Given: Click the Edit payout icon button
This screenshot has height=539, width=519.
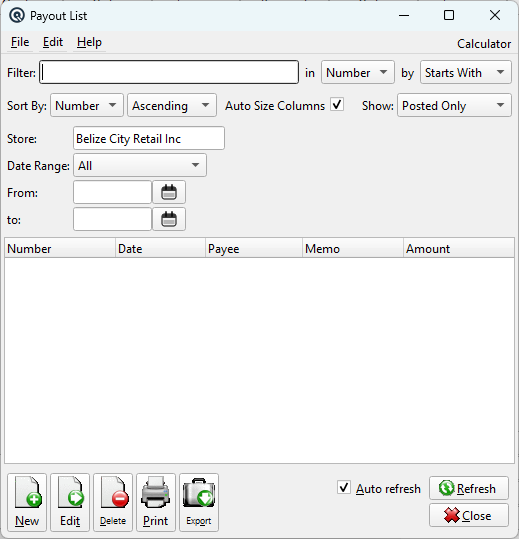Looking at the screenshot, I should point(70,502).
